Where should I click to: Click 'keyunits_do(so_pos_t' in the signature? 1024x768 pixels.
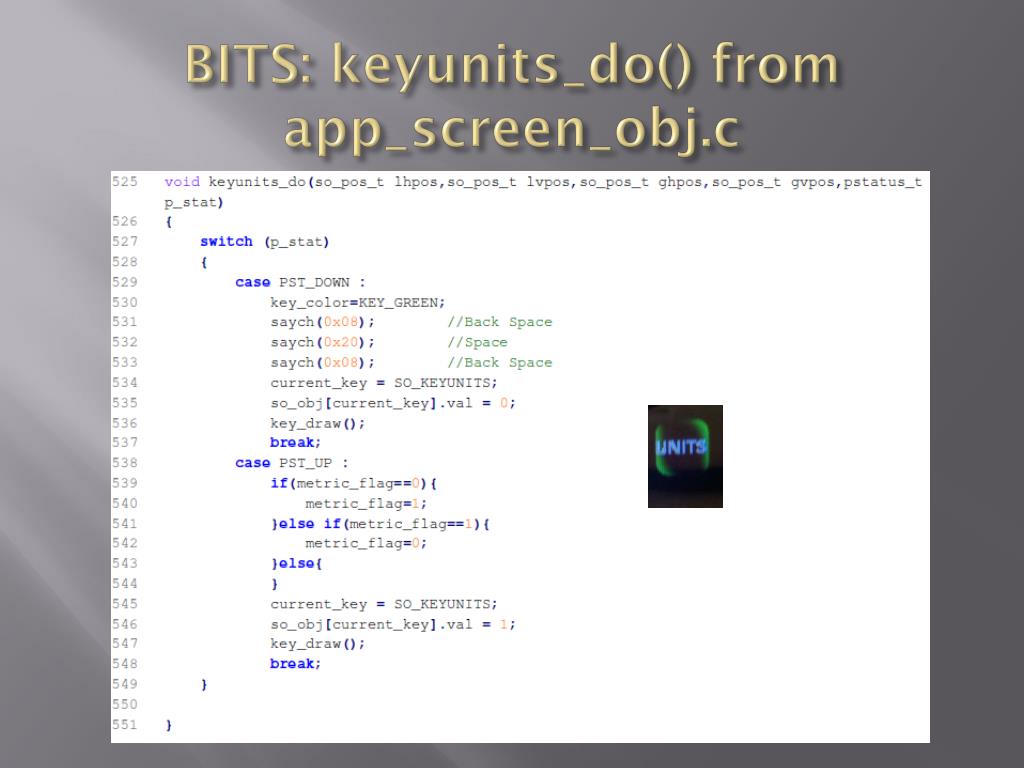click(x=296, y=182)
